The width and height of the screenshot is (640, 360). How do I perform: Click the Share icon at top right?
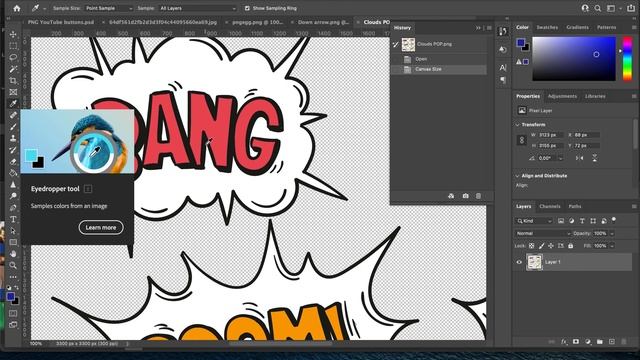[631, 8]
